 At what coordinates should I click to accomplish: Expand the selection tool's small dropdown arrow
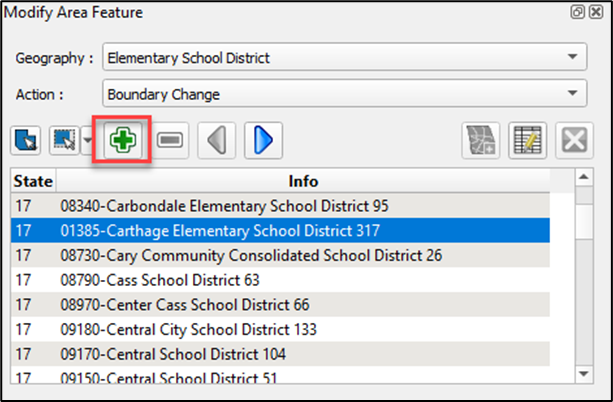pos(88,142)
